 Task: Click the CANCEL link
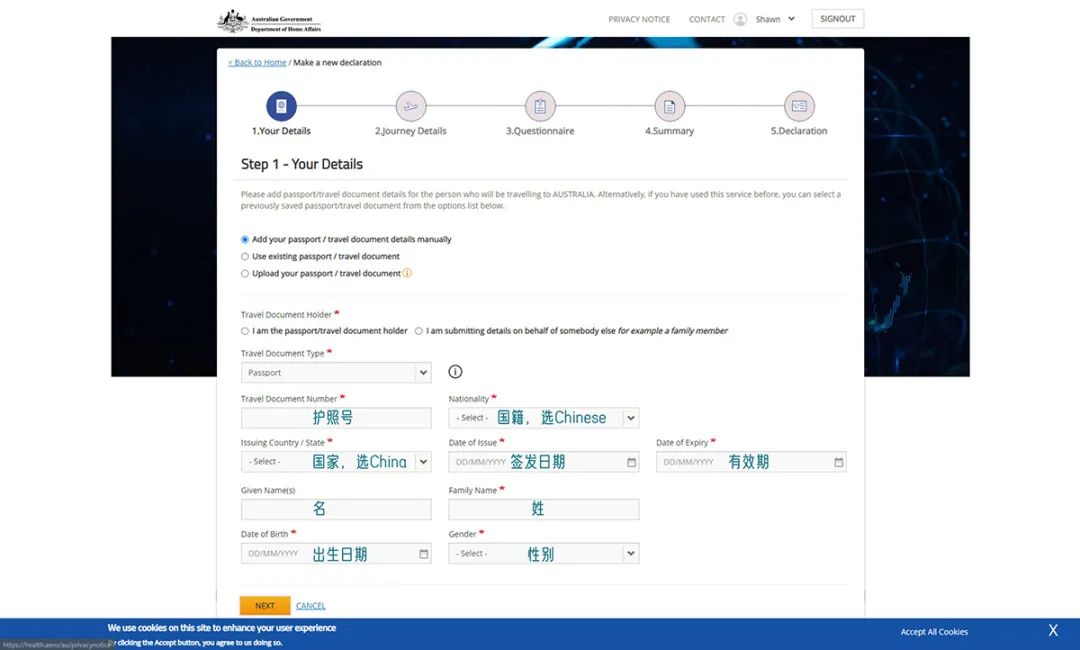(x=311, y=606)
